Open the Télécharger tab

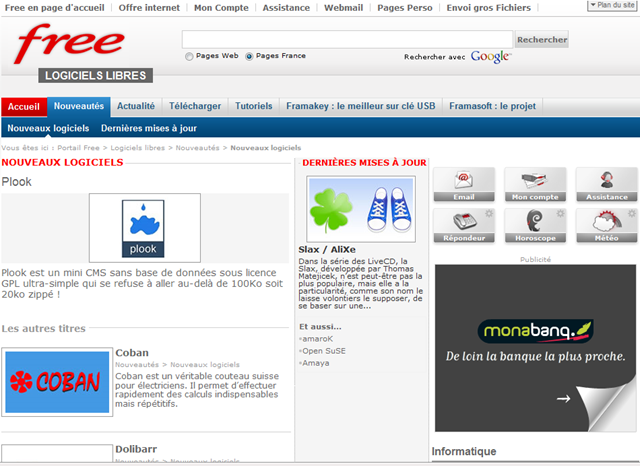tap(195, 106)
